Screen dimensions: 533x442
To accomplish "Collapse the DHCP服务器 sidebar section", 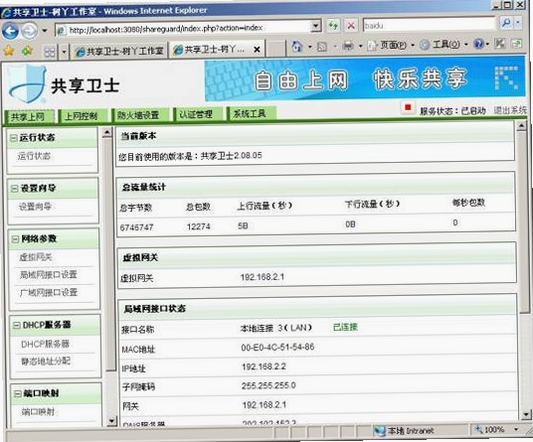I will tap(16, 325).
